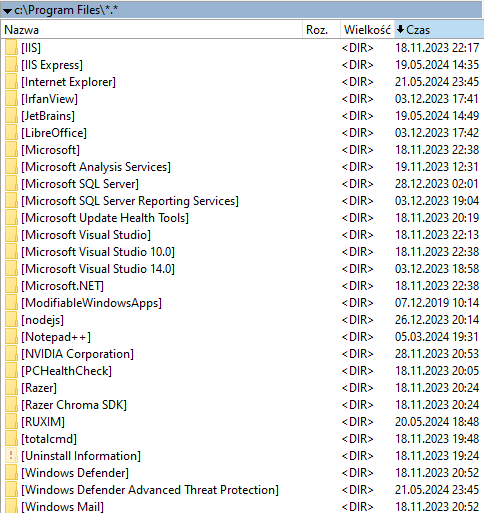Click the Microsoft.NET folder icon
Viewport: 484px width, 513px height.
[x=11, y=286]
